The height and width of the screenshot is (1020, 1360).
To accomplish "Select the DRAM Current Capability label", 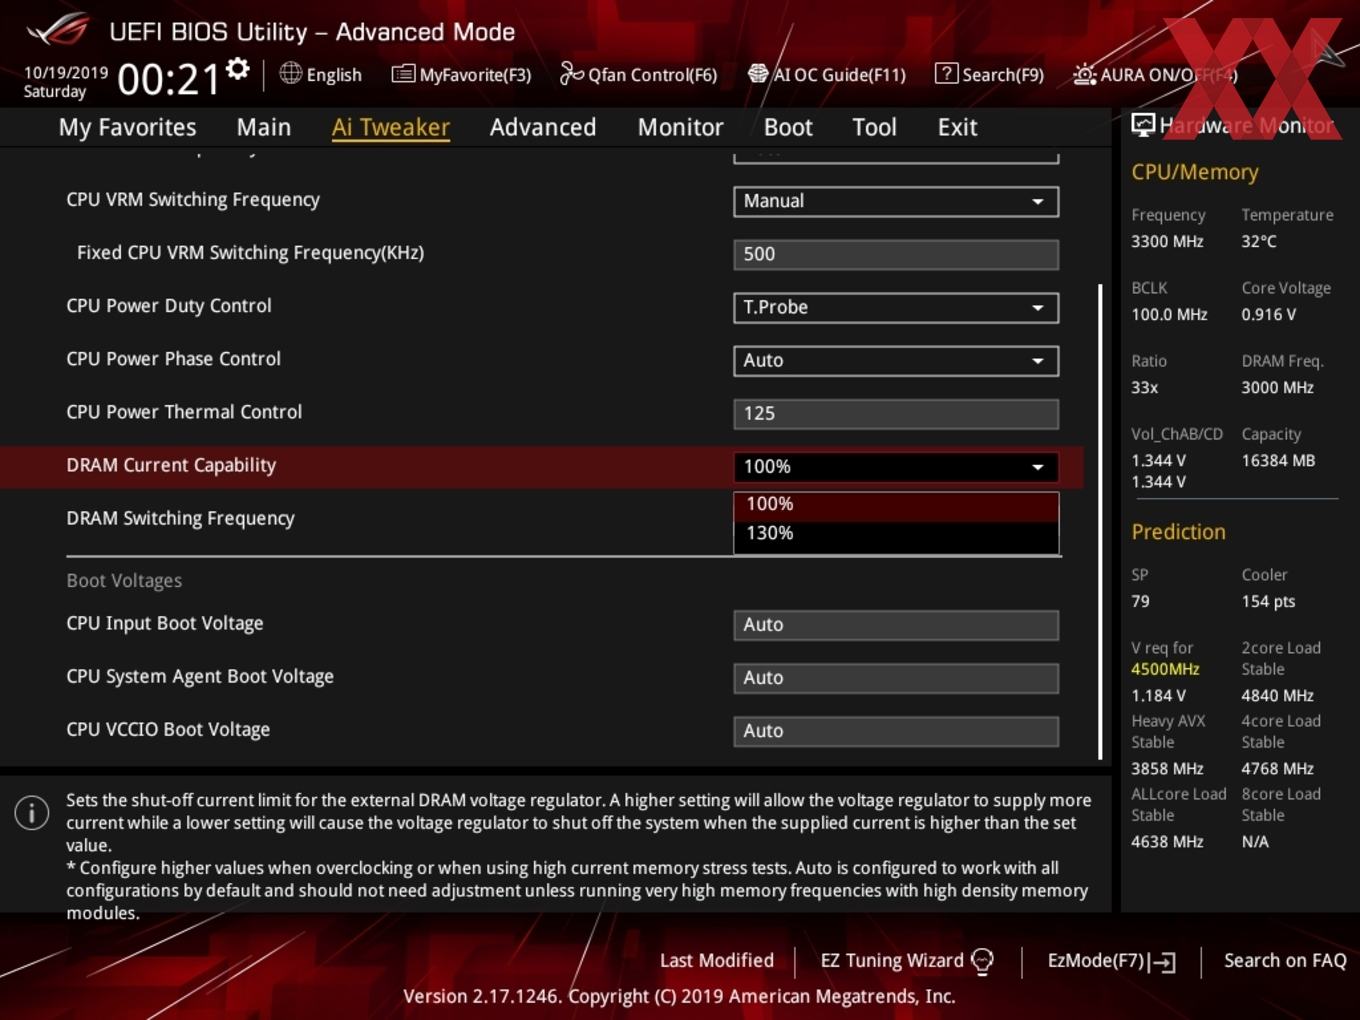I will coord(171,465).
